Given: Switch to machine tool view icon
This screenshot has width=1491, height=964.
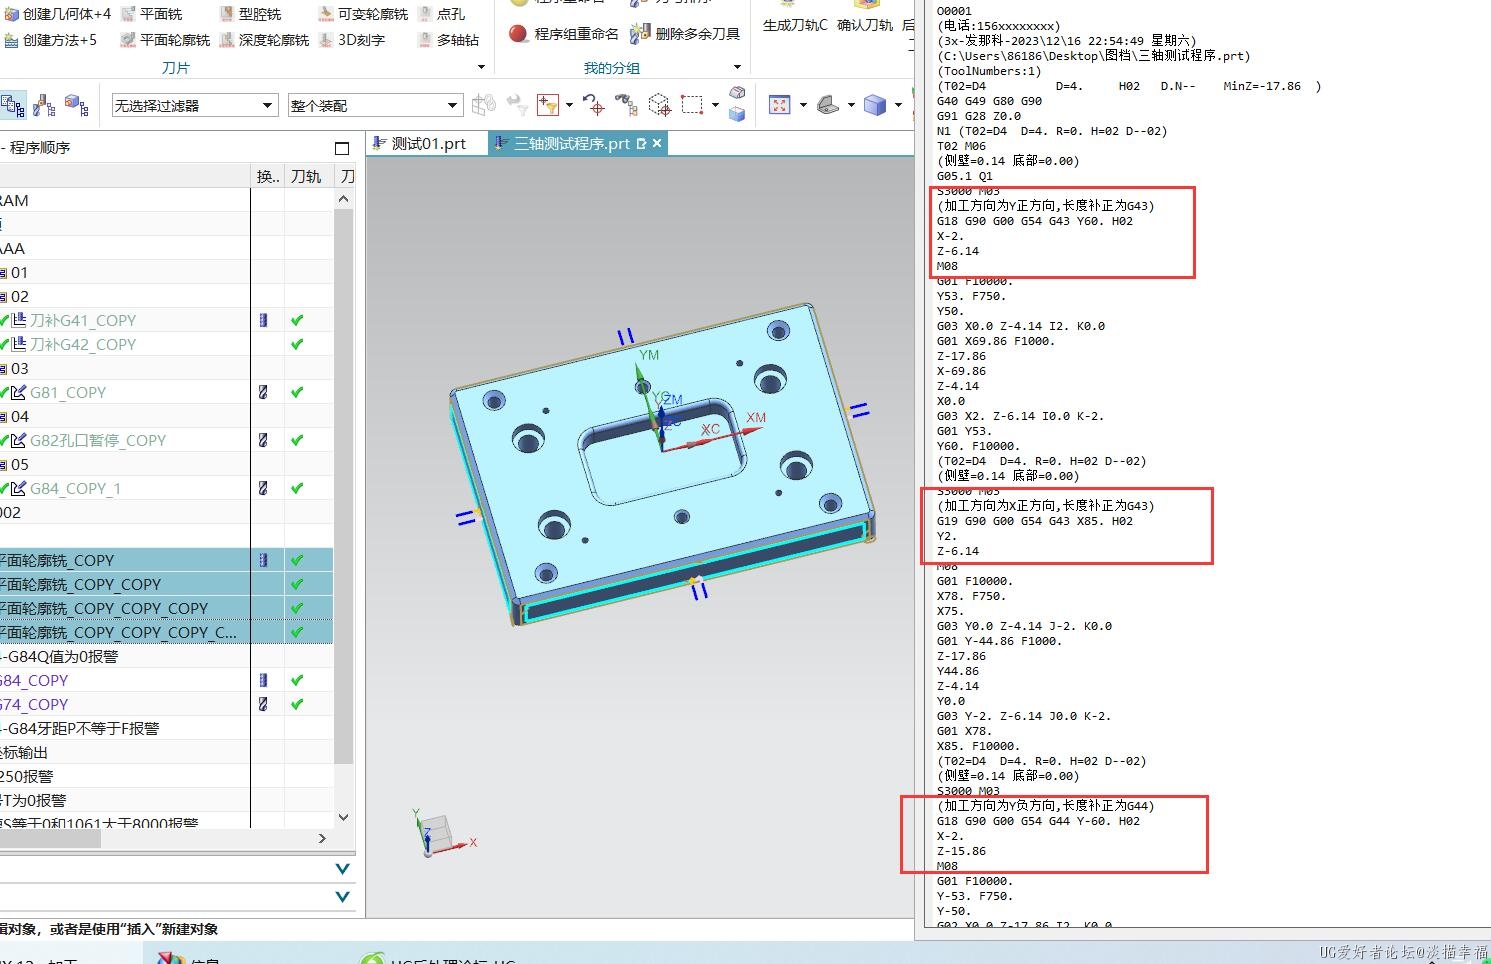Looking at the screenshot, I should pos(45,105).
